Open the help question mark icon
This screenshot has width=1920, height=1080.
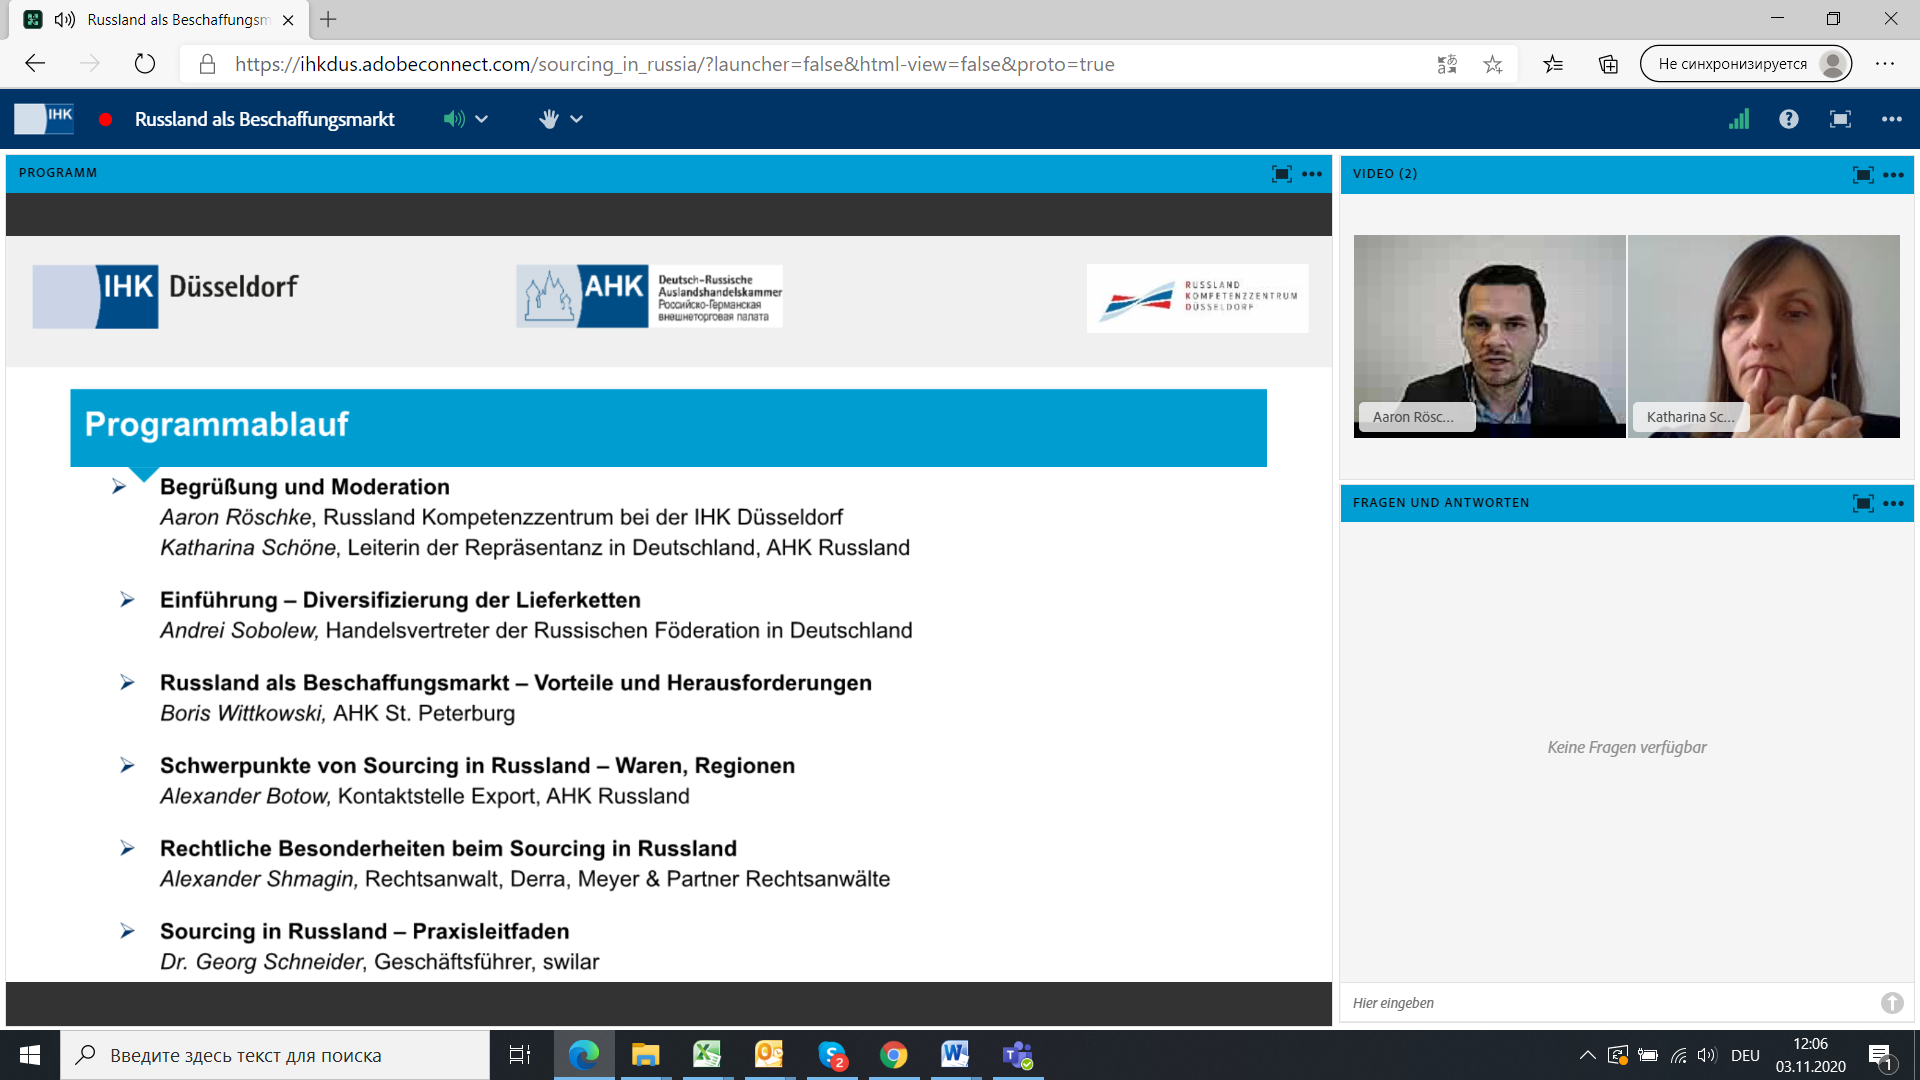1789,119
